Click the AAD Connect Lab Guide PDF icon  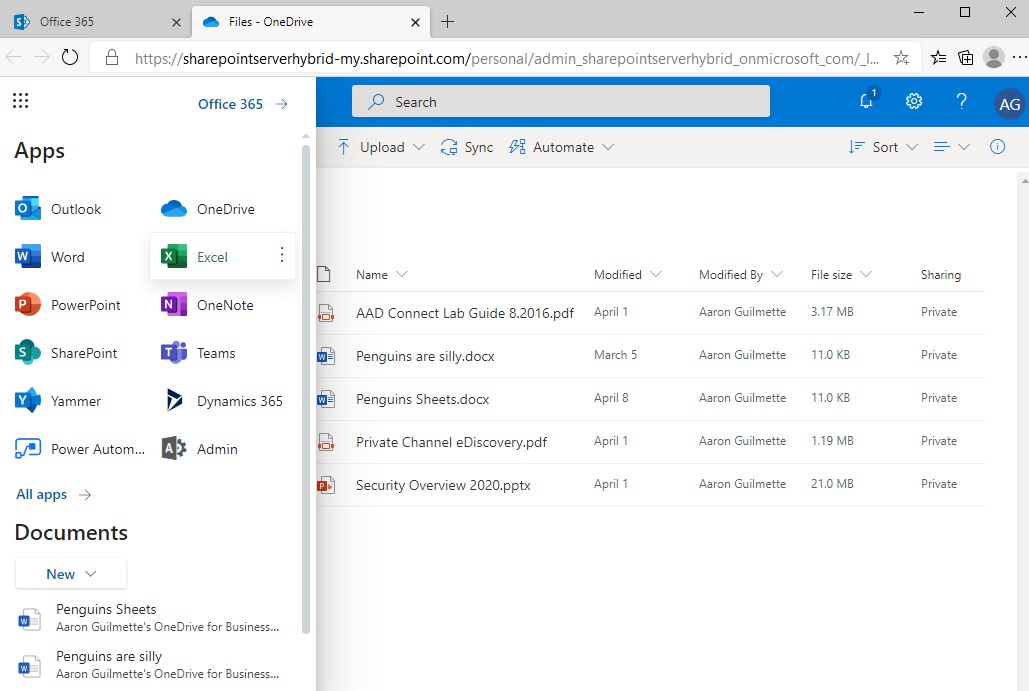click(x=326, y=312)
